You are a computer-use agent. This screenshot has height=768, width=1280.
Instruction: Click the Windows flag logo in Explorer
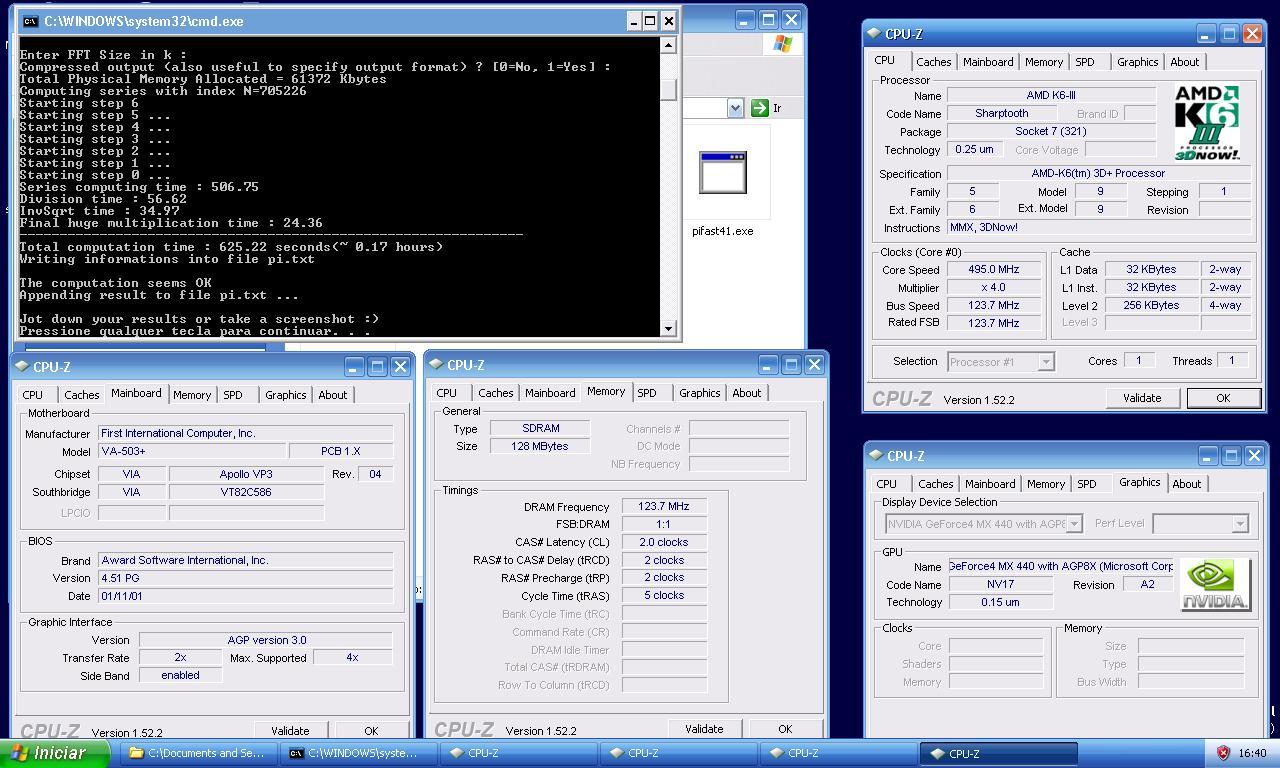tap(782, 44)
